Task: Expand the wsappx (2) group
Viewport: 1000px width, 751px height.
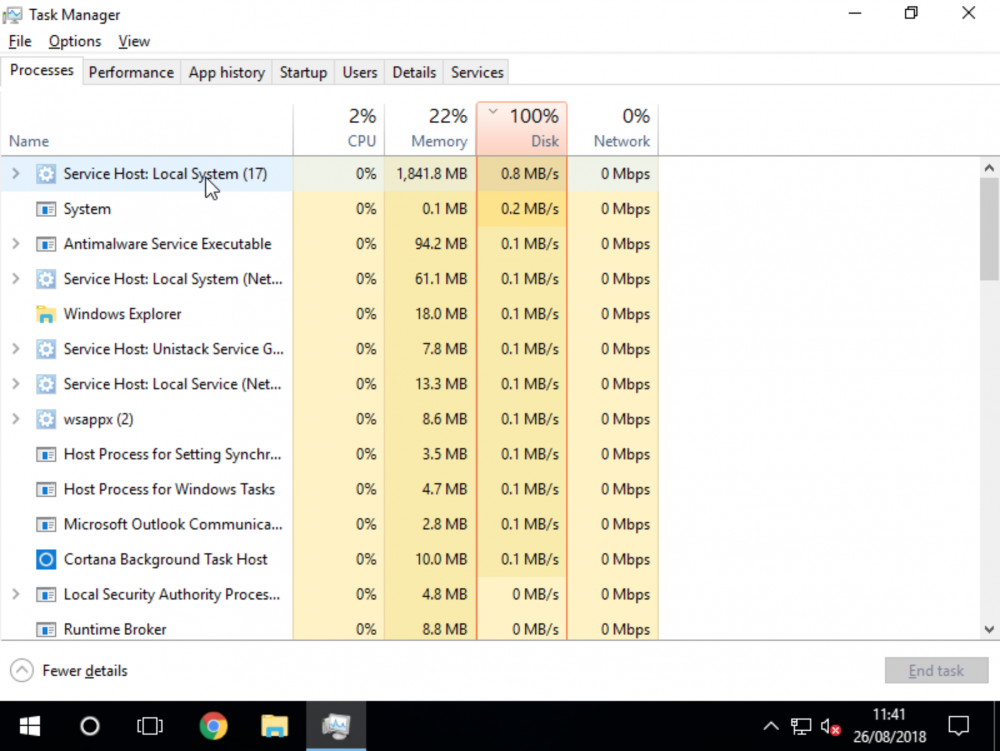Action: (x=16, y=419)
